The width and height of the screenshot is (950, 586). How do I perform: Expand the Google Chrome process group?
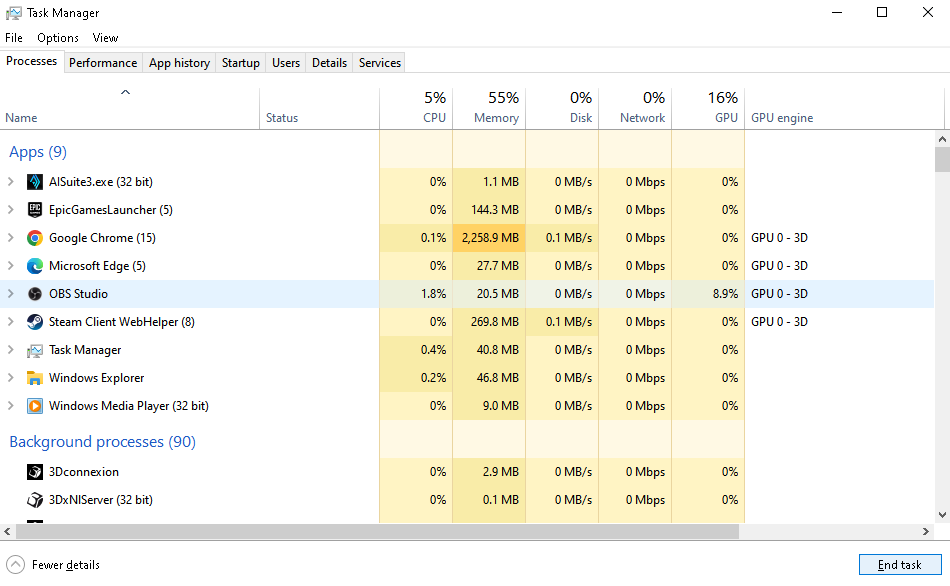[10, 238]
